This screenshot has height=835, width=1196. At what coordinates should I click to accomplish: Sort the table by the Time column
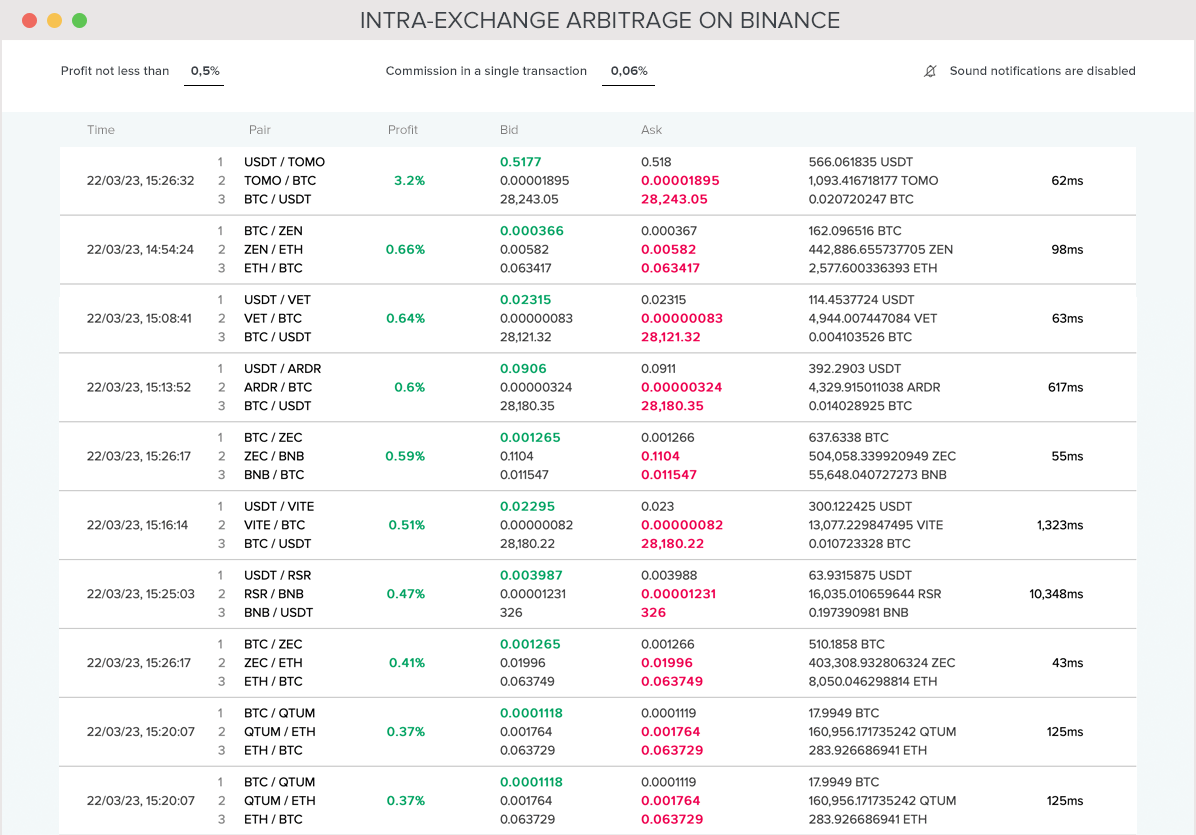tap(102, 130)
